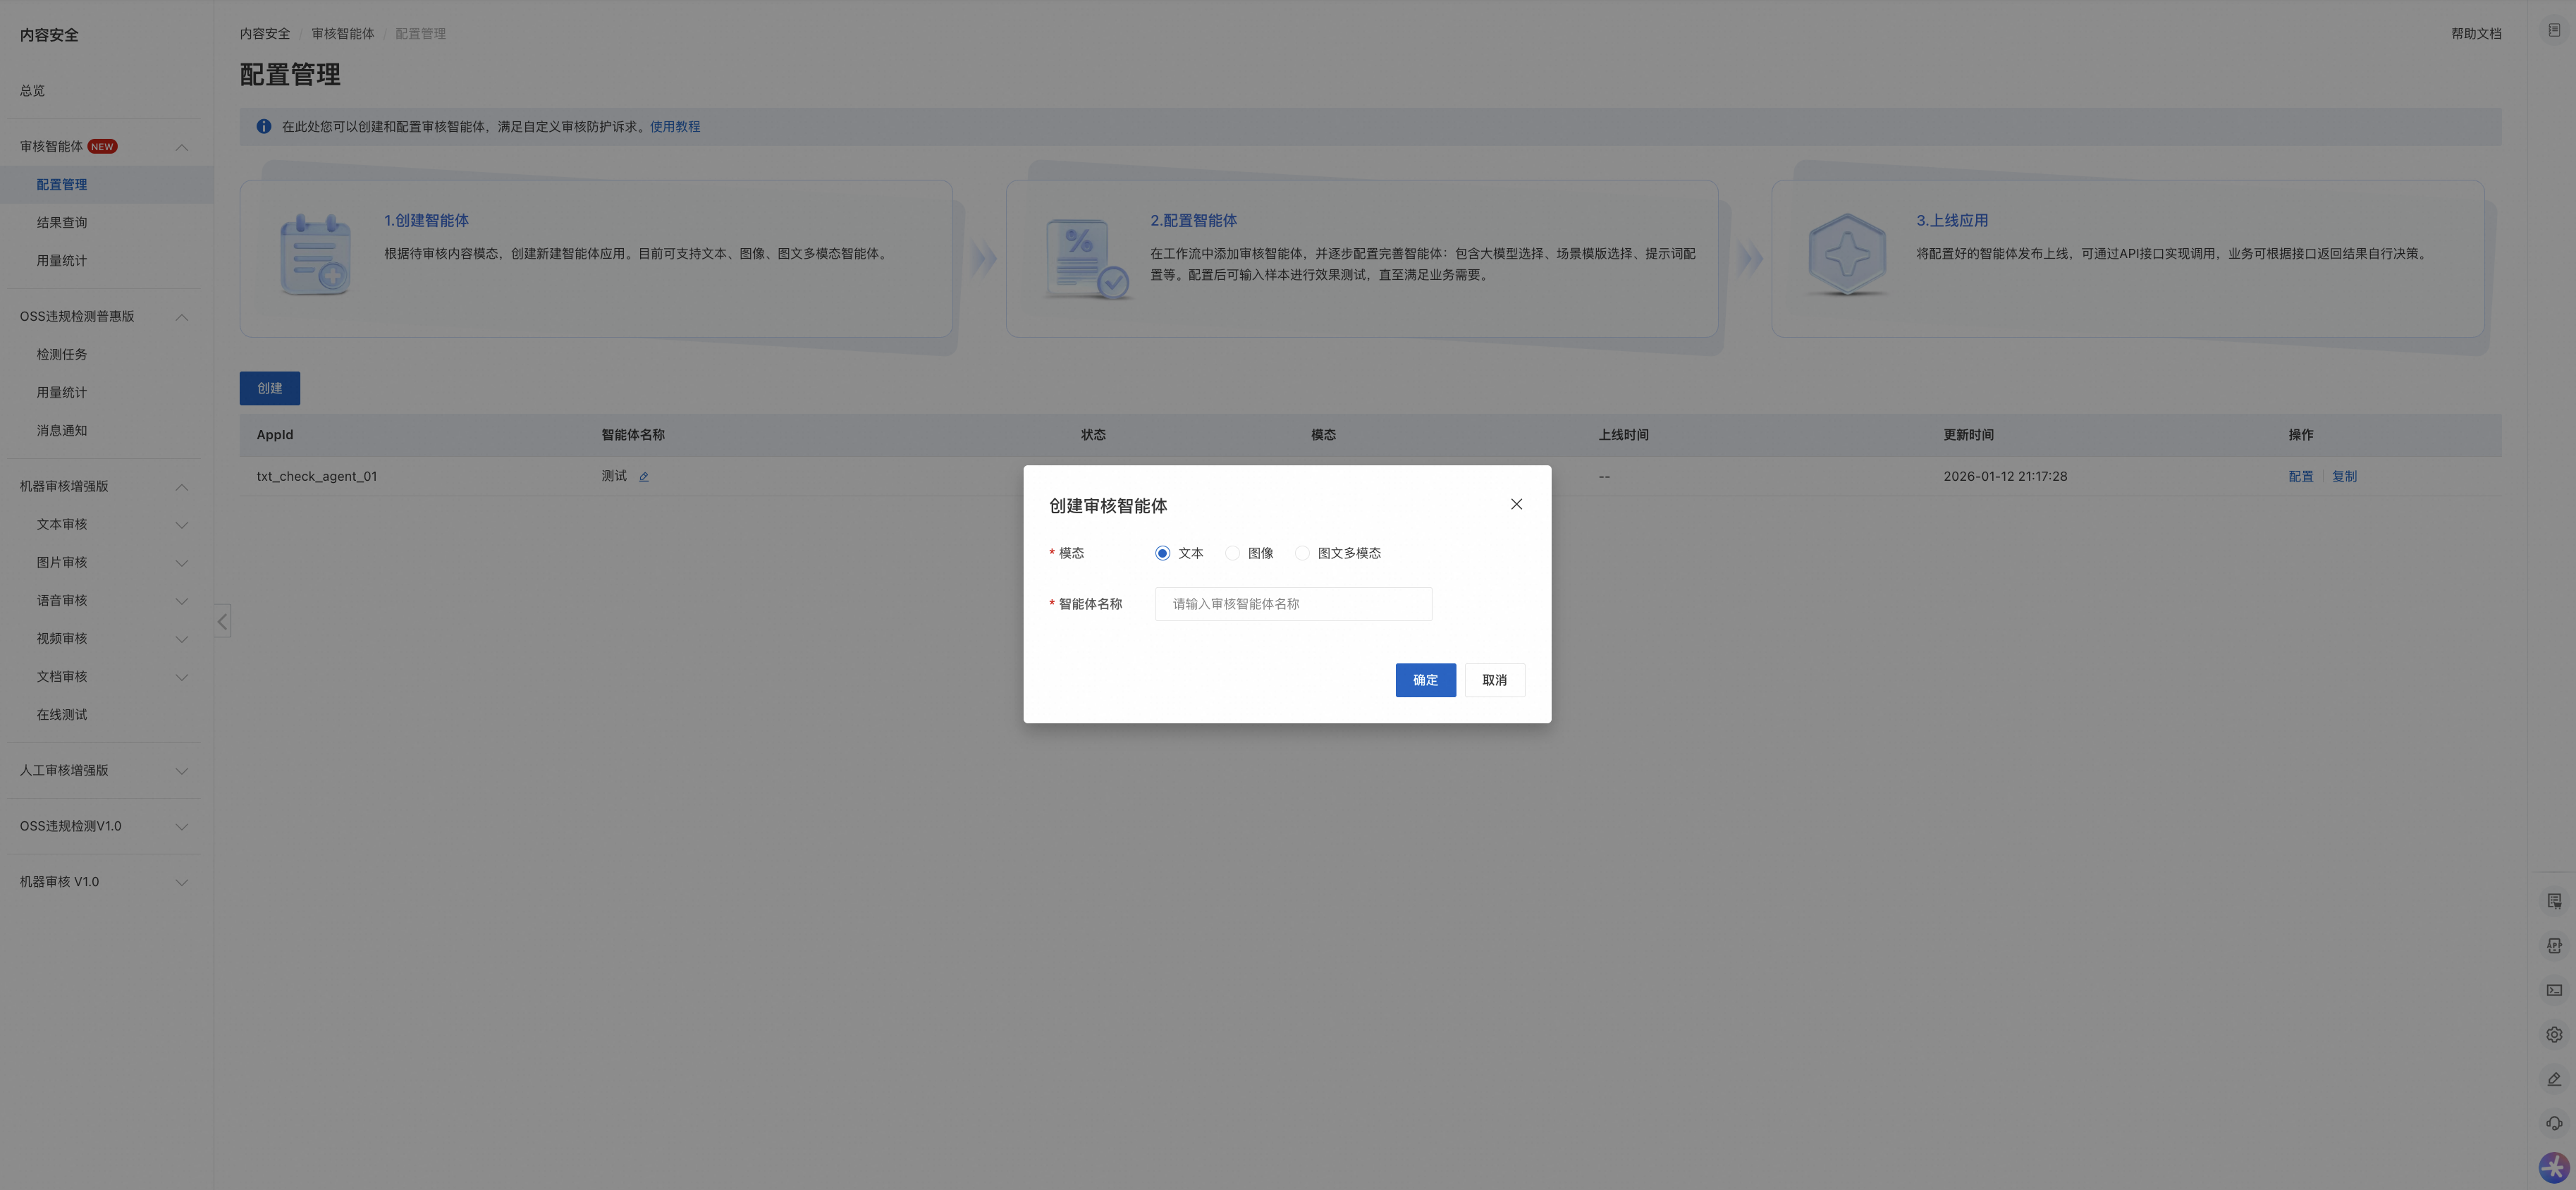Expand the 图片审核 submenu
This screenshot has height=1190, width=2576.
[182, 563]
